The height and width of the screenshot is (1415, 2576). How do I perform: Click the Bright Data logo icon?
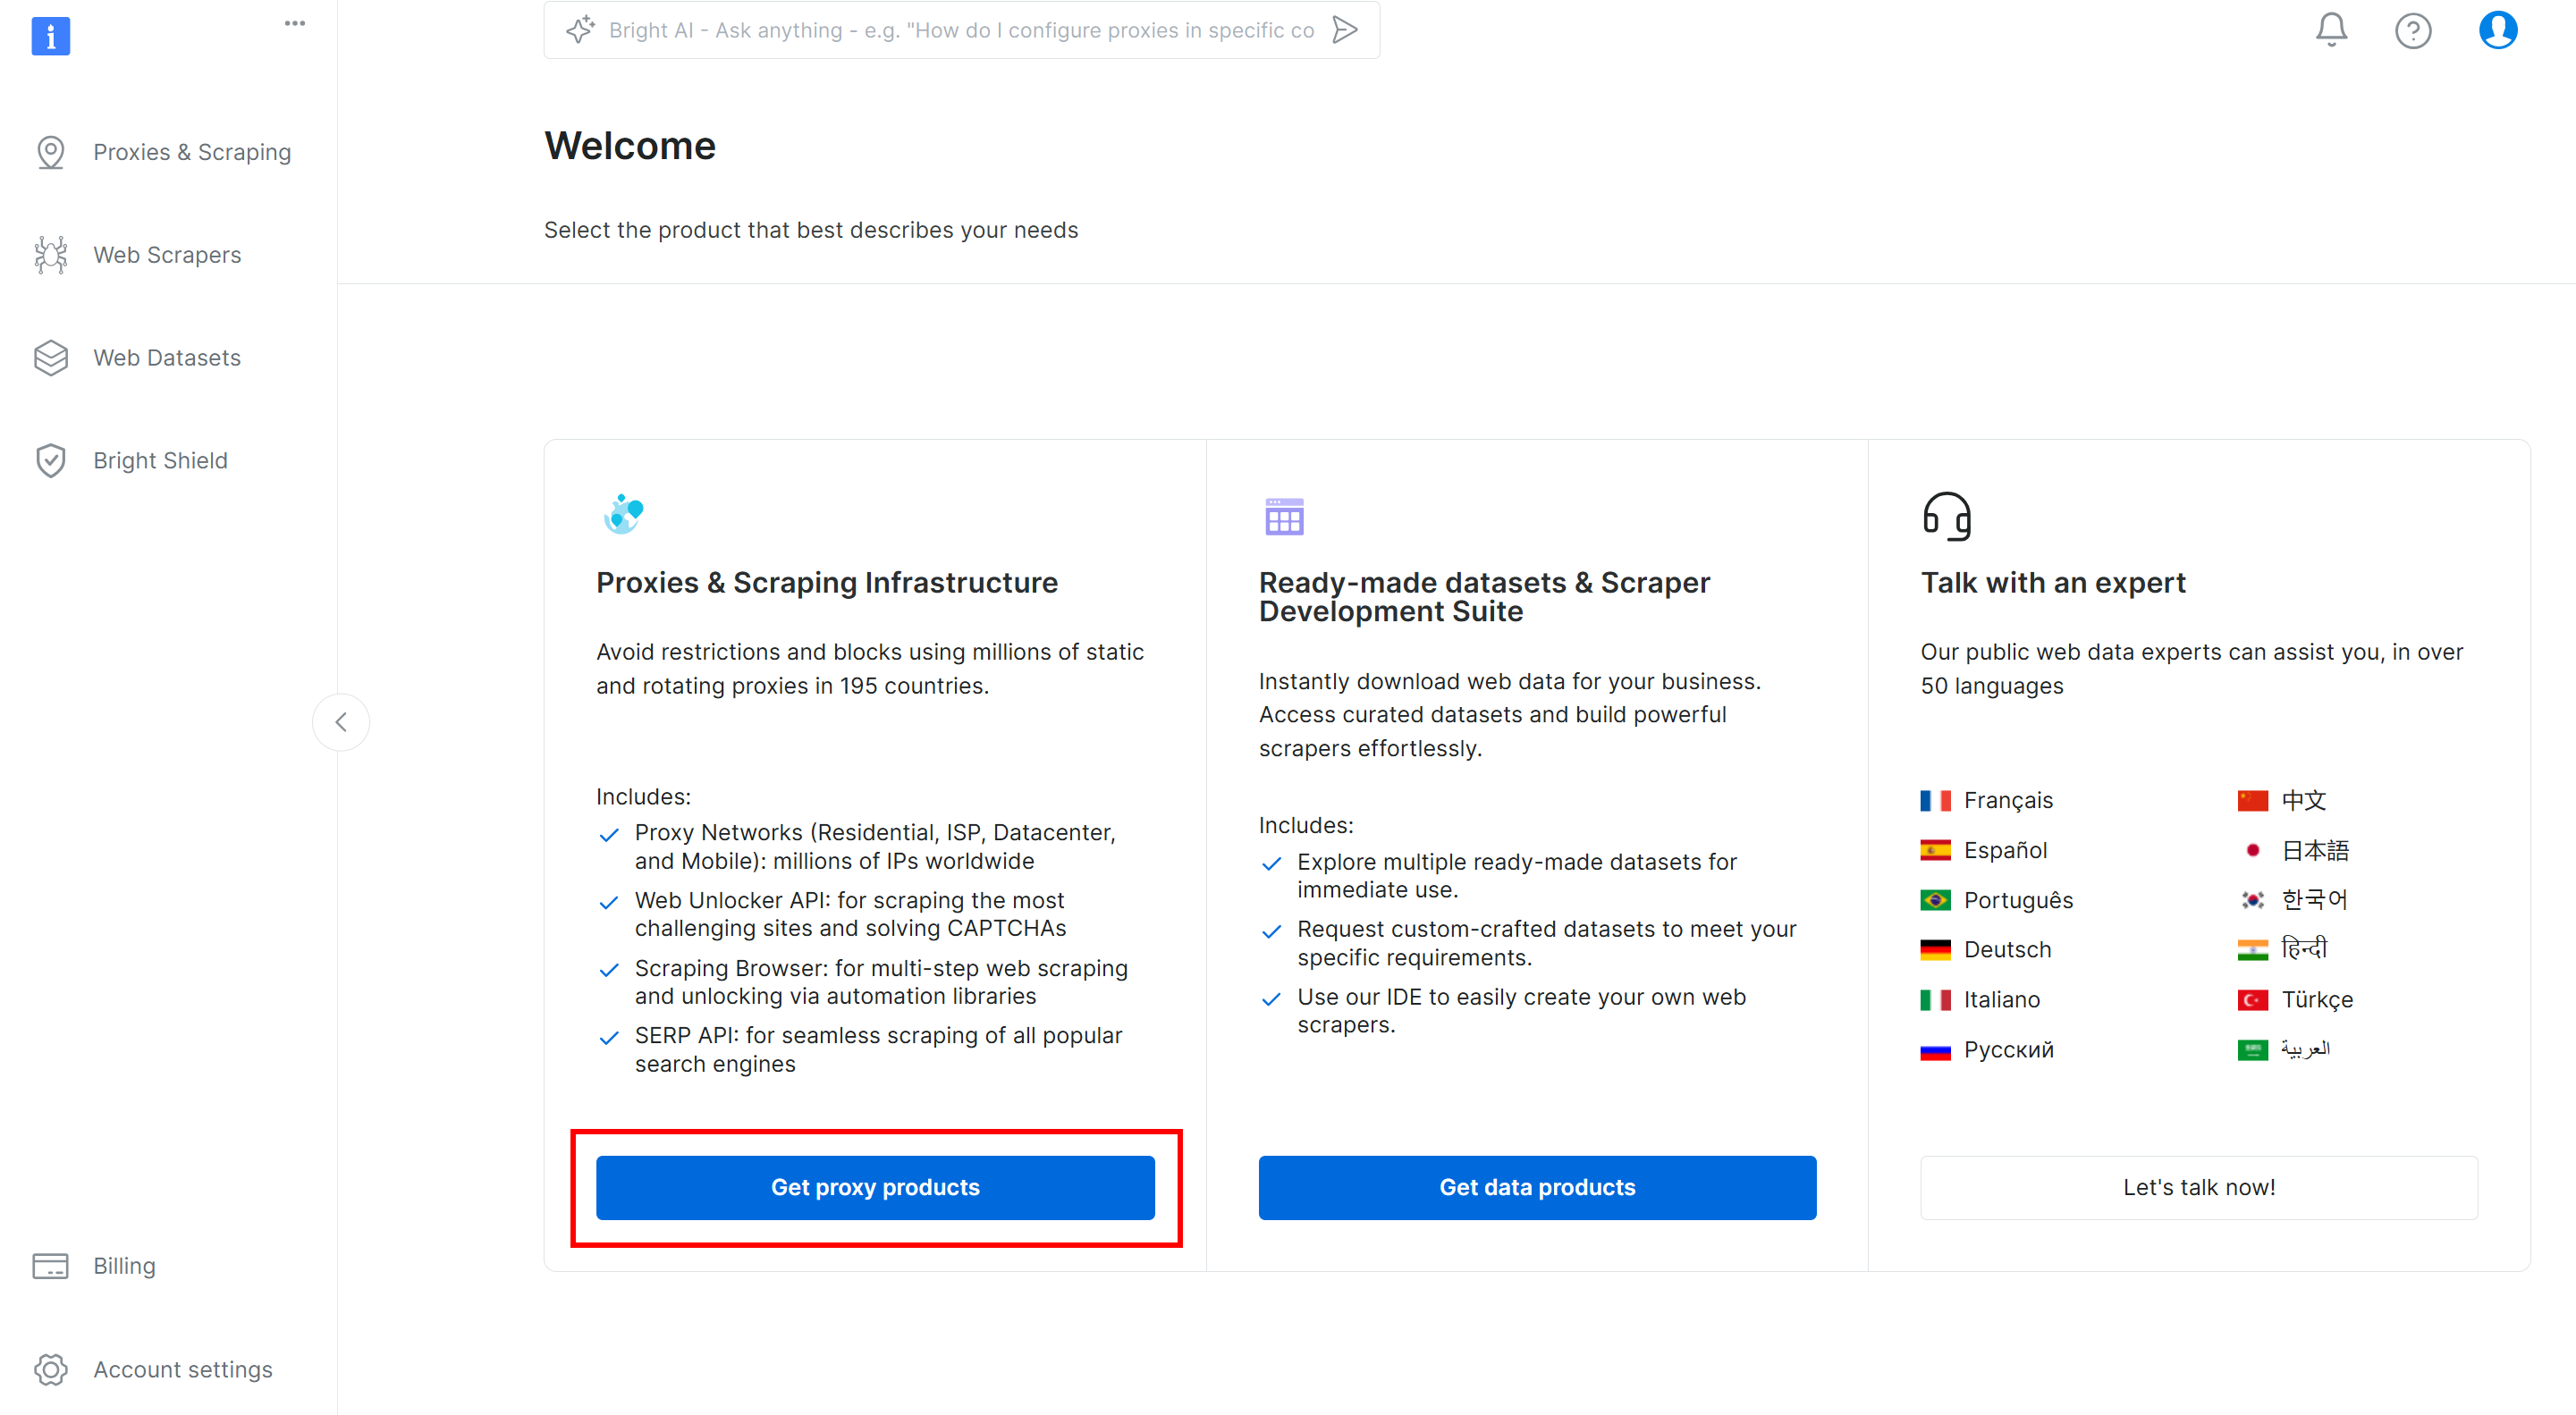coord(51,36)
